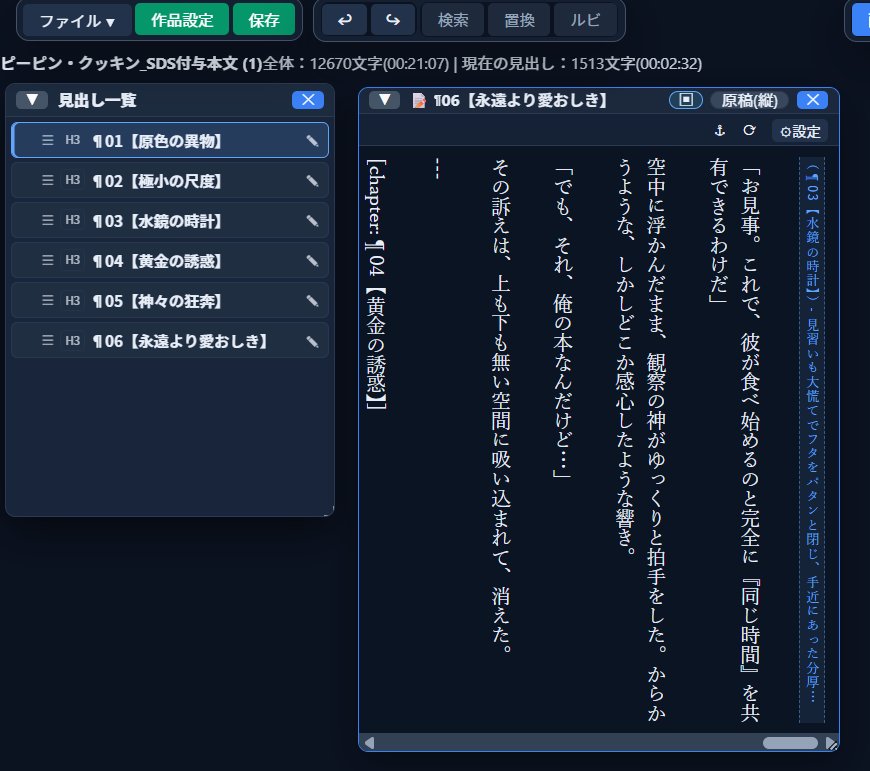The height and width of the screenshot is (771, 870).
Task: Click H3 level badge of ¶04 row
Action: pyautogui.click(x=73, y=260)
